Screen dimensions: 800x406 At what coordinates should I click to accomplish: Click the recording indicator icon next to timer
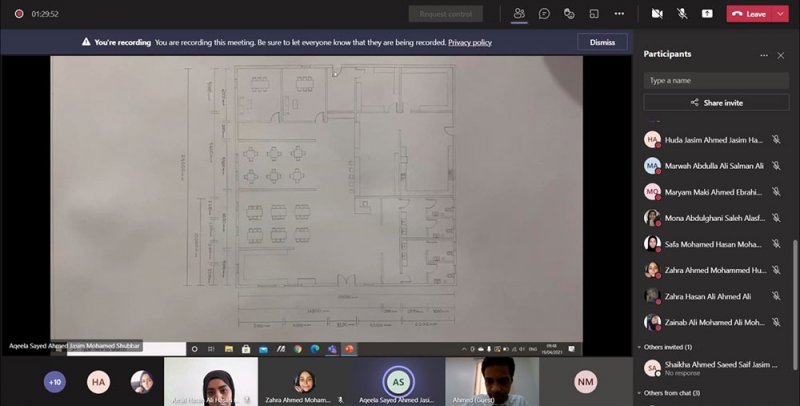click(x=19, y=14)
